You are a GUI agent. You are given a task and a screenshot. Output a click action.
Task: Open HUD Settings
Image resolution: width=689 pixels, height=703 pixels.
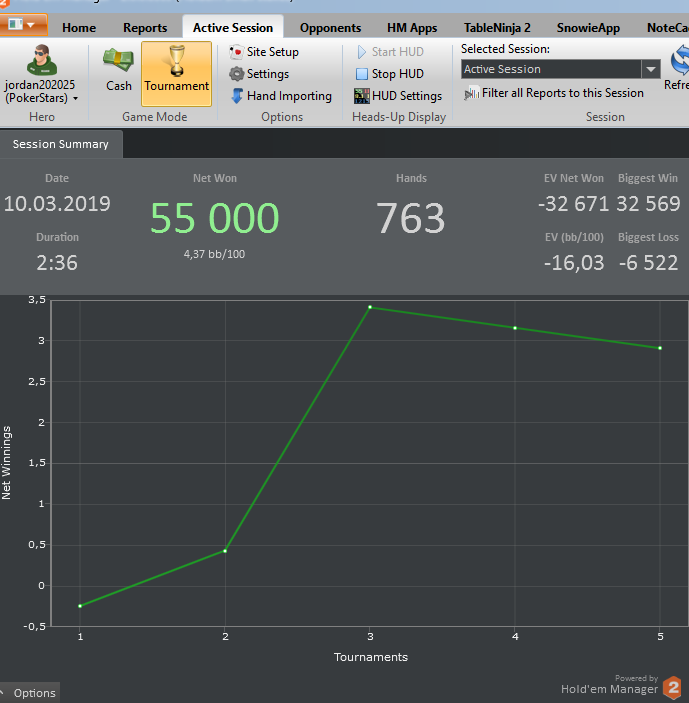click(x=398, y=96)
